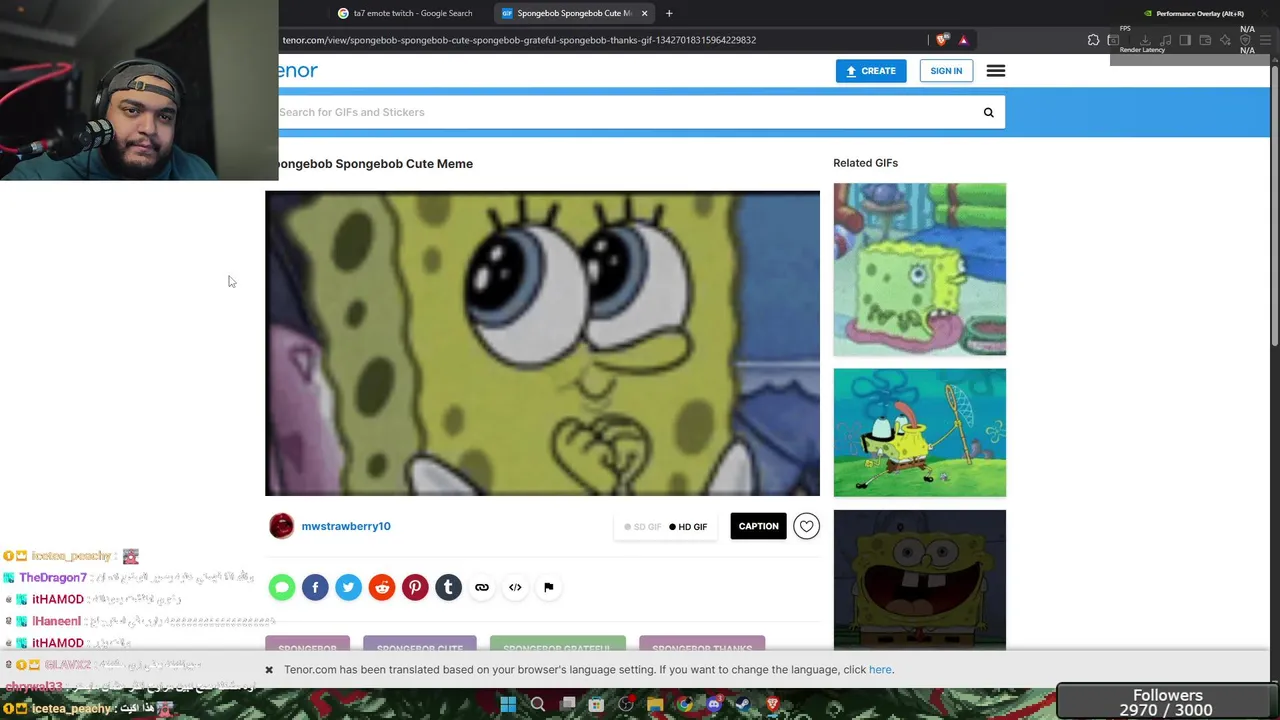The image size is (1280, 720).
Task: Open related GIF of SpongeBob licking floor
Action: tap(920, 269)
